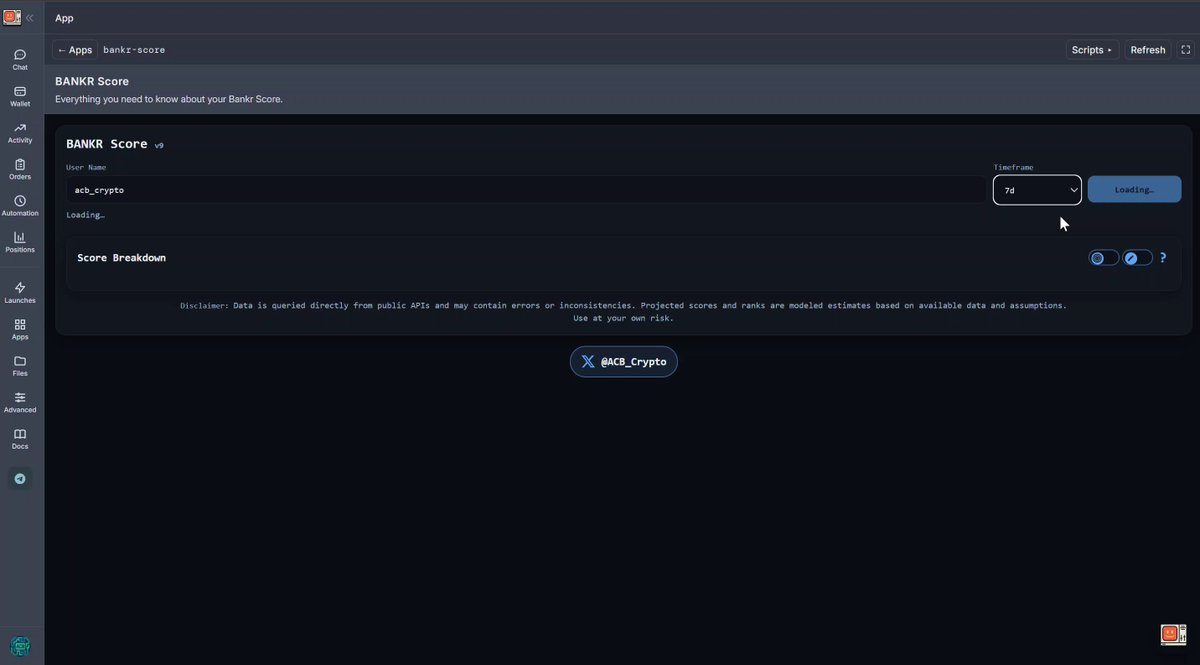Image resolution: width=1200 pixels, height=665 pixels.
Task: Toggle the first Score Breakdown switch
Action: (1104, 258)
